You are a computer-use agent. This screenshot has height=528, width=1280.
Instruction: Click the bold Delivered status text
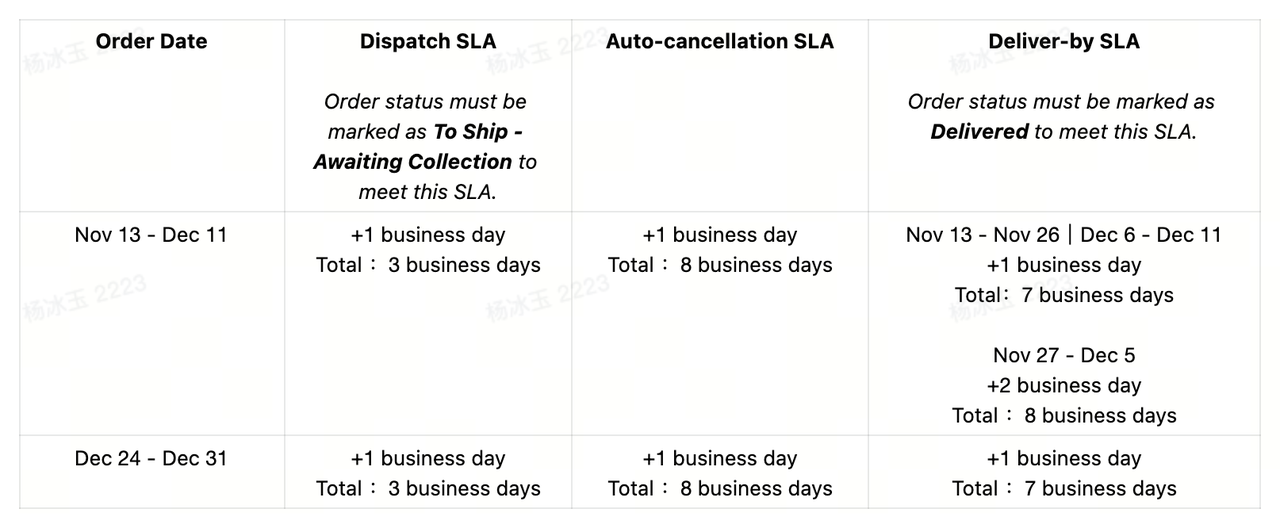tap(979, 132)
